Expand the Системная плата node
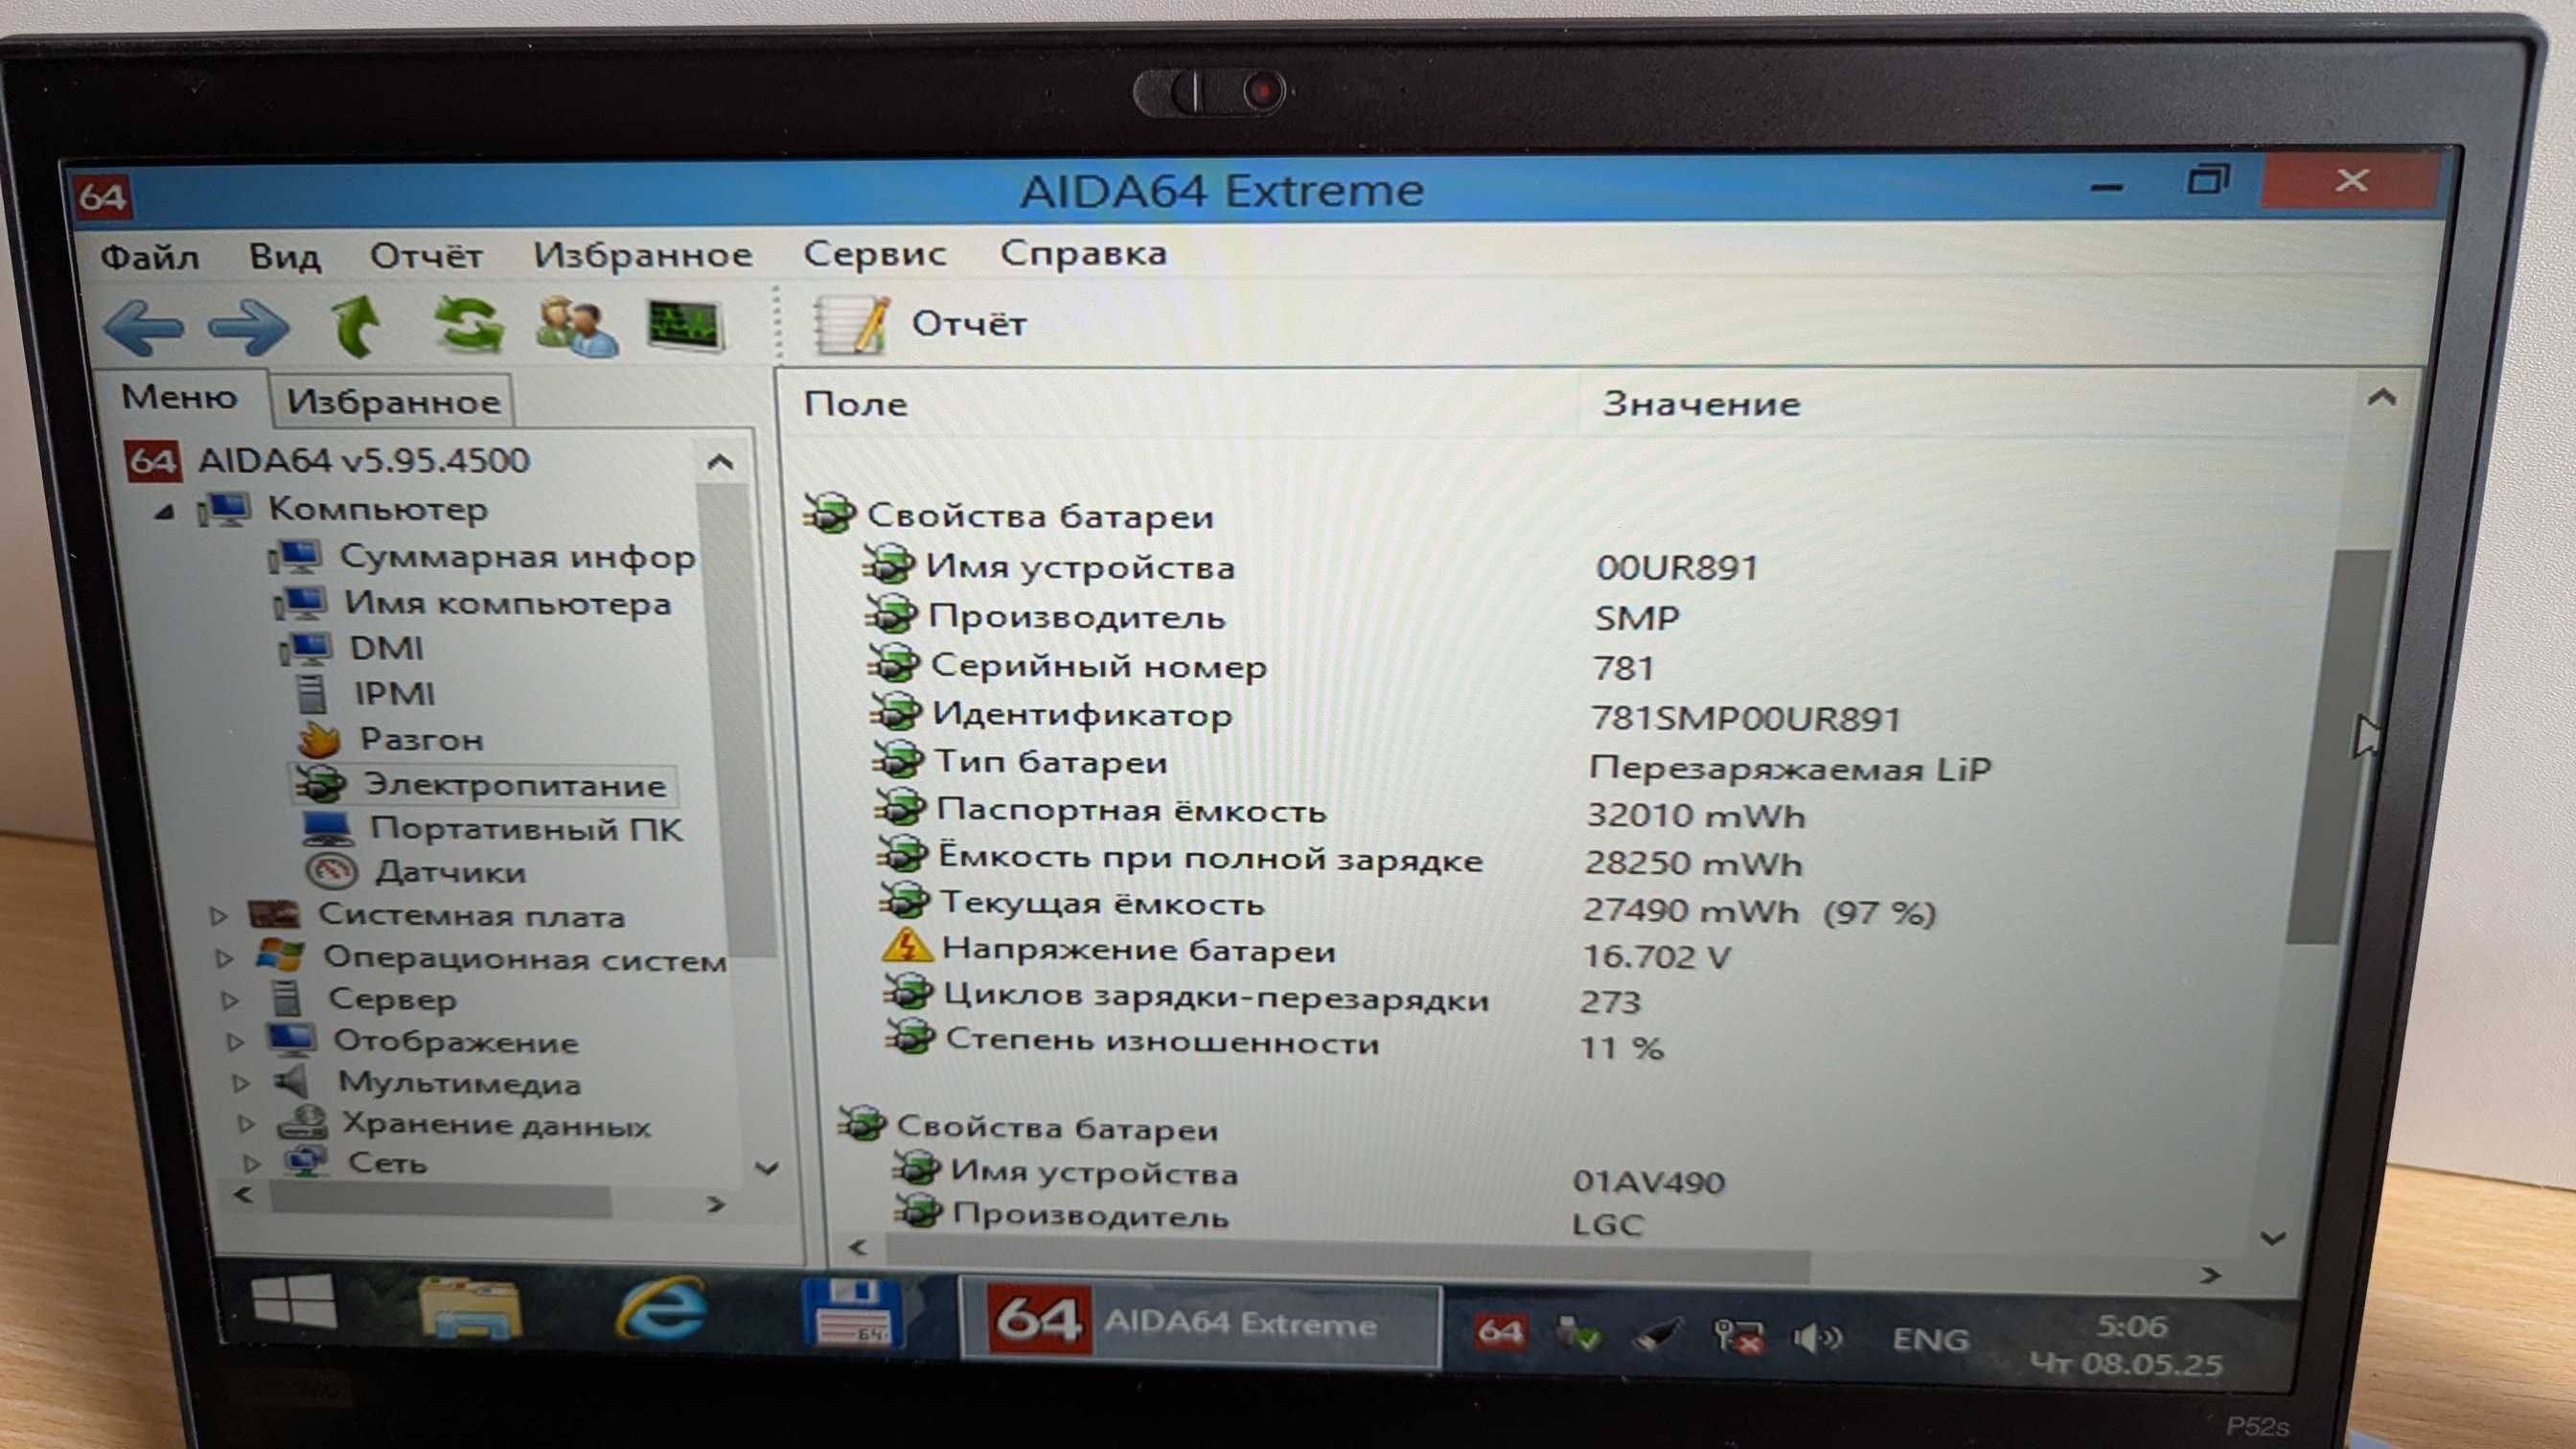Image resolution: width=2576 pixels, height=1449 pixels. (x=219, y=915)
